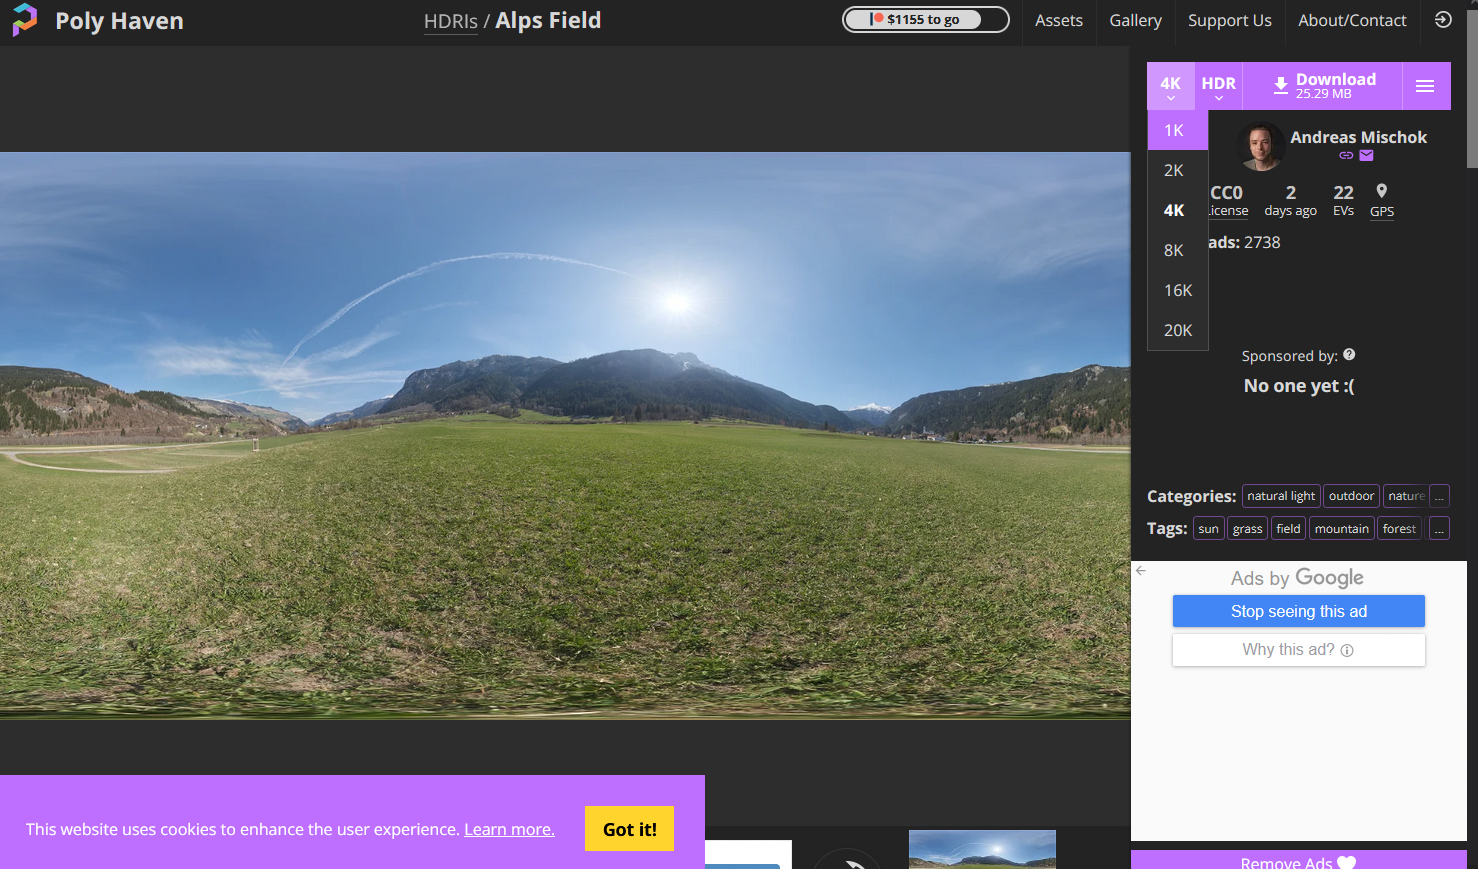This screenshot has height=869, width=1478.
Task: Open the Gallery menu item
Action: (1135, 21)
